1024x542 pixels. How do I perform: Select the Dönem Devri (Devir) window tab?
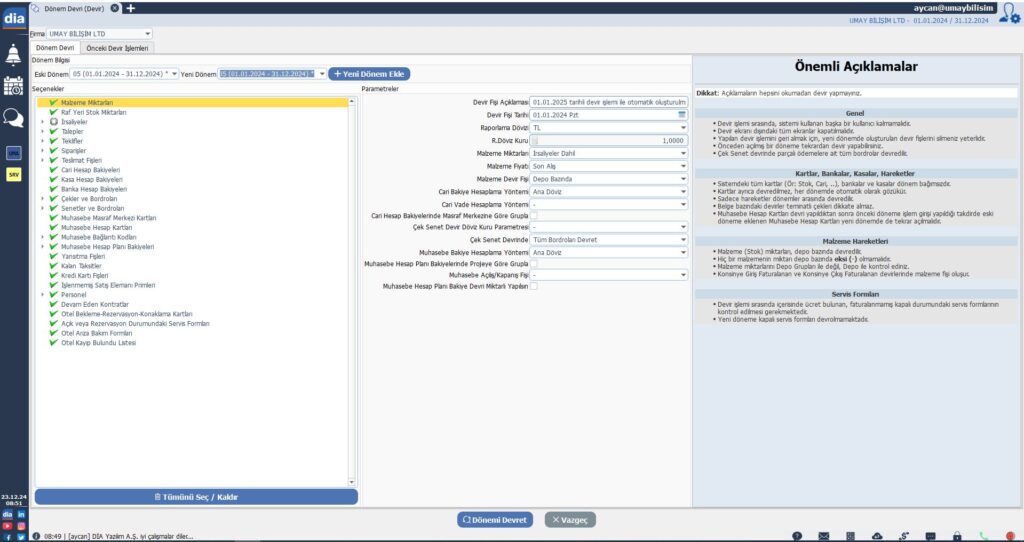[73, 8]
